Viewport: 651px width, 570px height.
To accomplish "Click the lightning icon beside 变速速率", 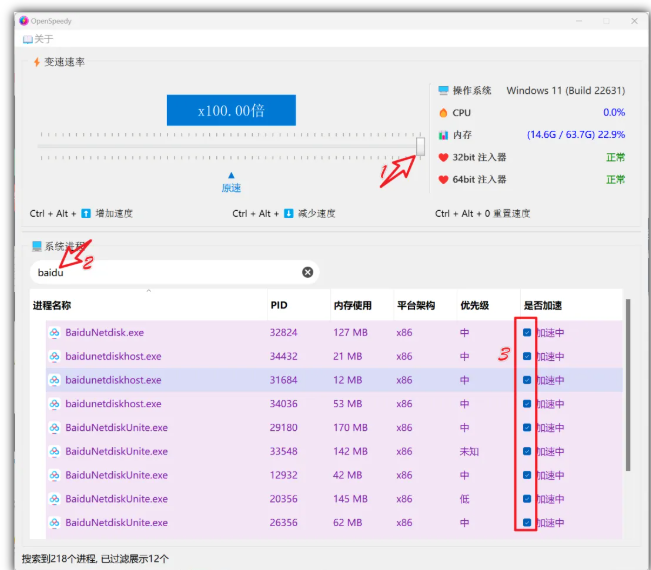I will tap(37, 62).
